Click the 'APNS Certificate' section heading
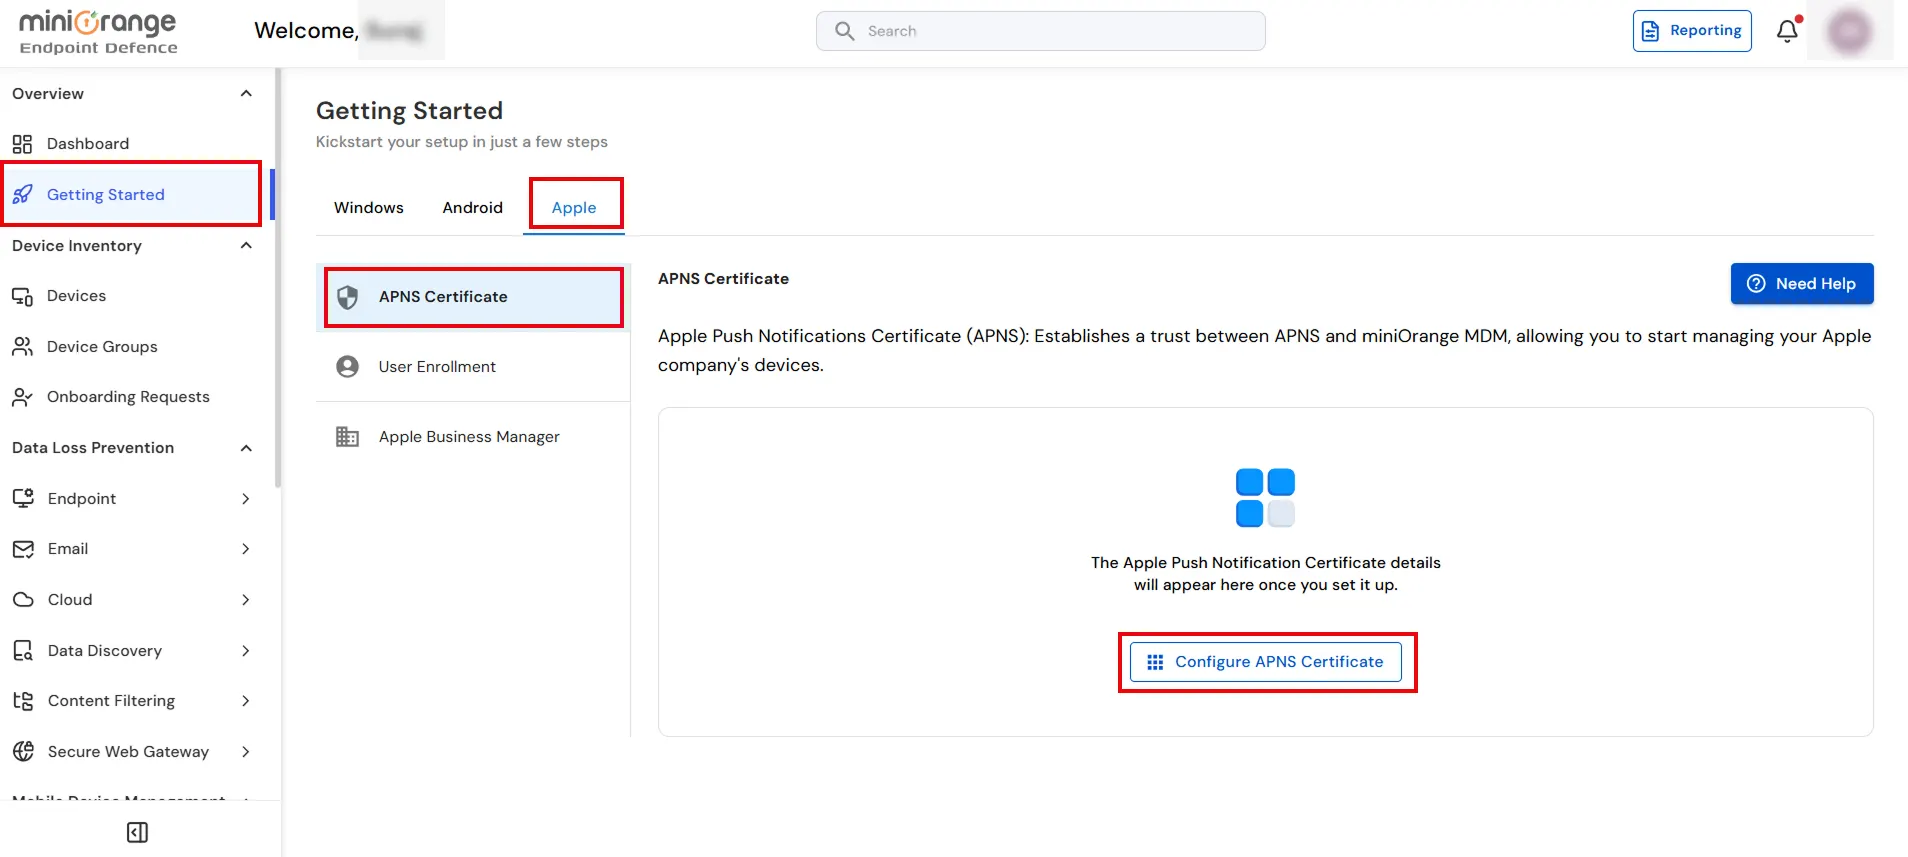The height and width of the screenshot is (857, 1908). coord(723,279)
